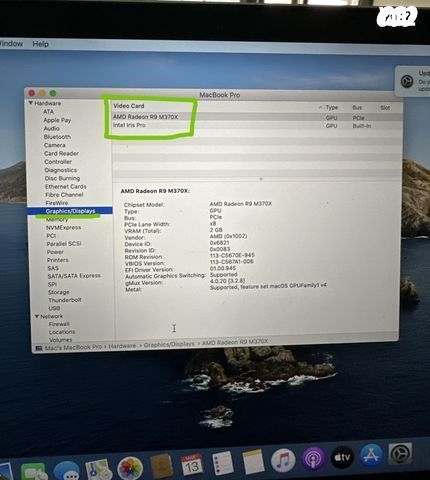
Task: Select USB in the sidebar
Action: click(54, 308)
